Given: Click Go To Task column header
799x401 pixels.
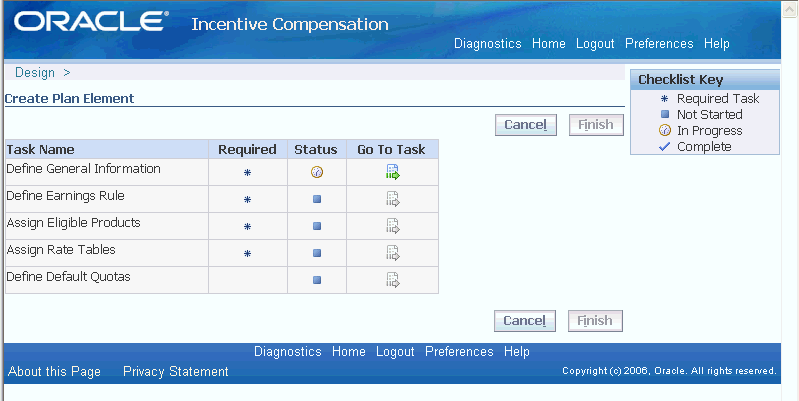Looking at the screenshot, I should point(391,150).
